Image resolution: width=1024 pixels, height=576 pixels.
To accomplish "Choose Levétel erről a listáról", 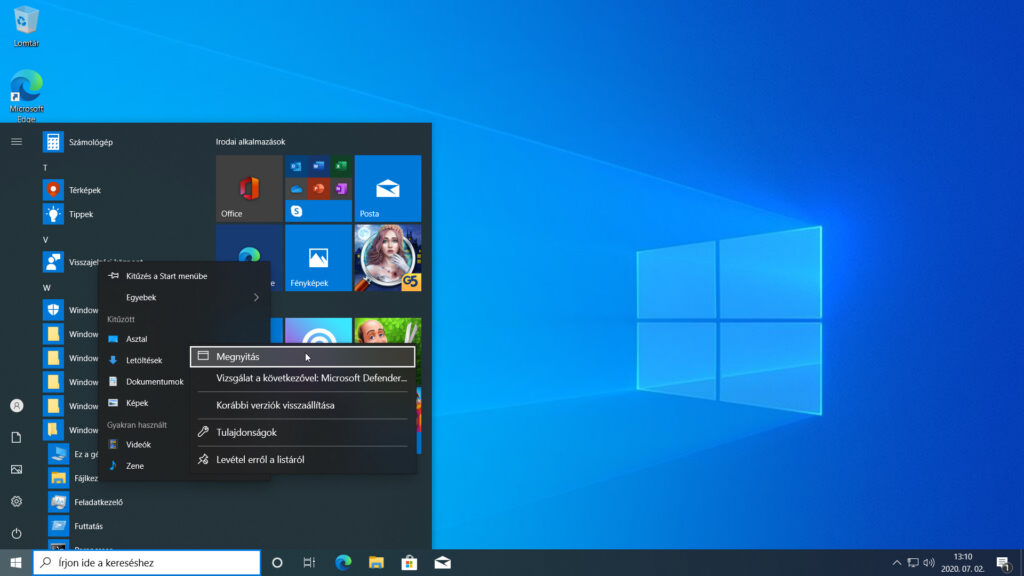I will pos(302,460).
